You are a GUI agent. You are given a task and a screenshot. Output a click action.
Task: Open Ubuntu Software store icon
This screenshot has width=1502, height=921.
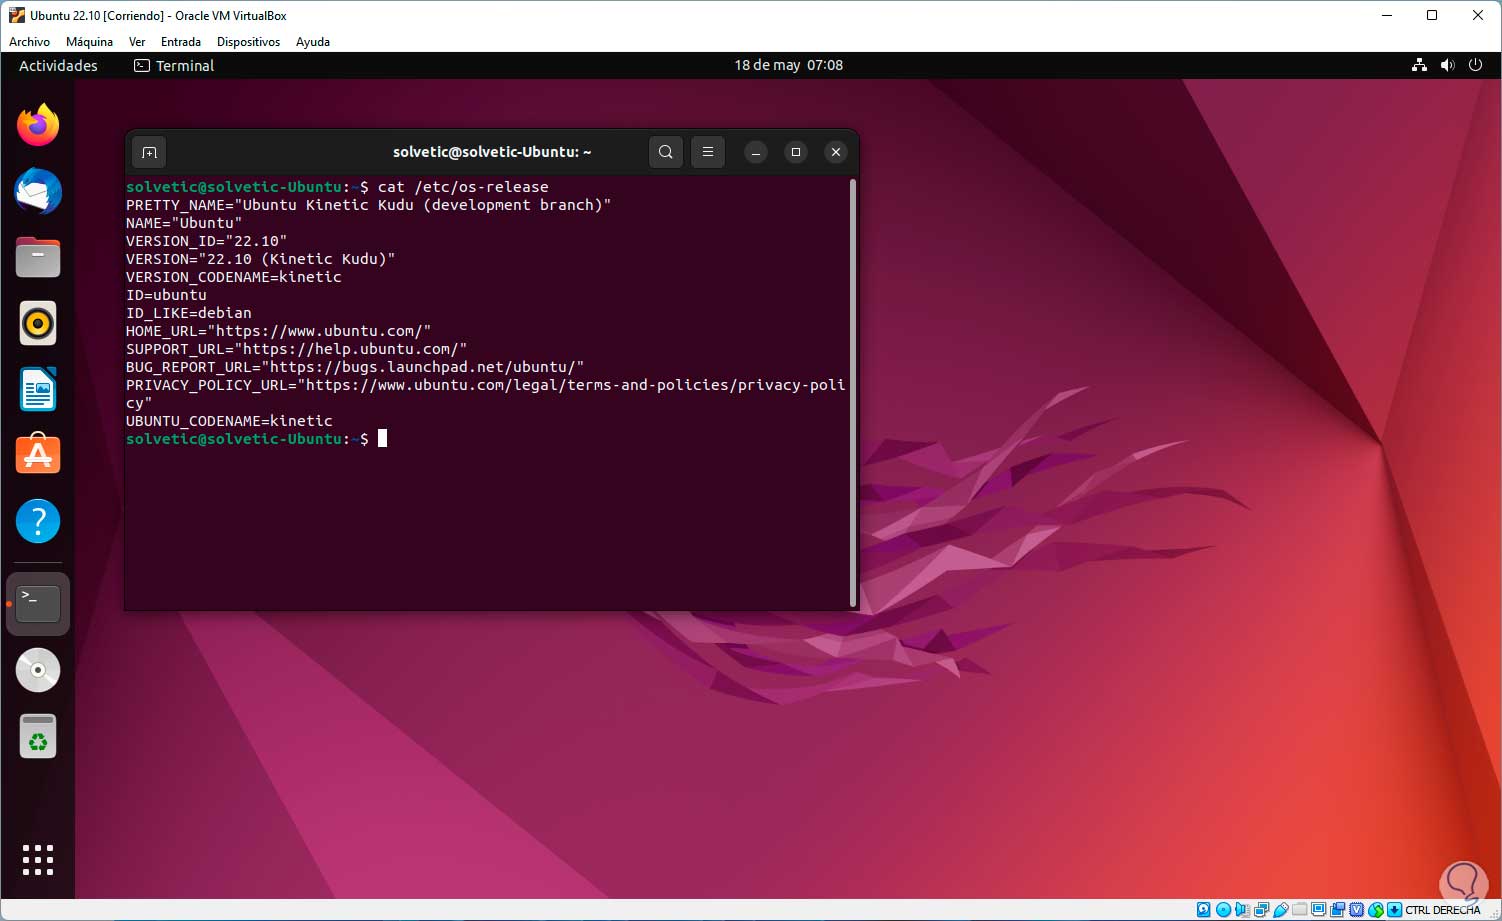[38, 455]
